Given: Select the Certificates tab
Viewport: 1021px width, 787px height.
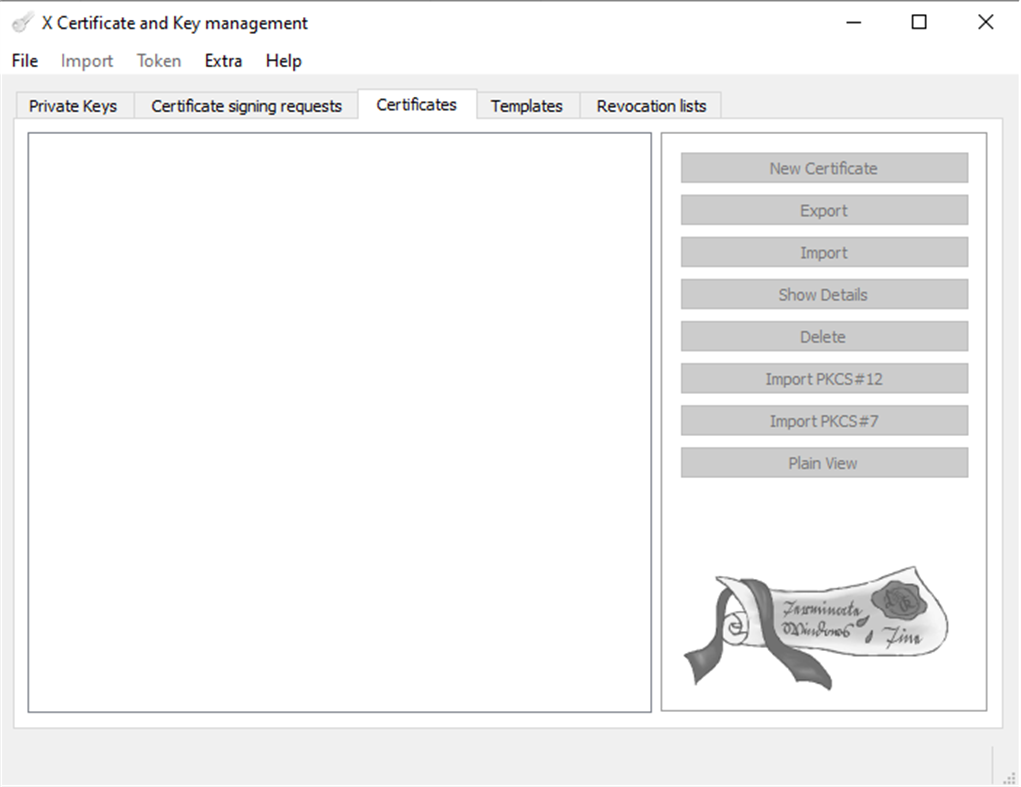Looking at the screenshot, I should click(416, 103).
